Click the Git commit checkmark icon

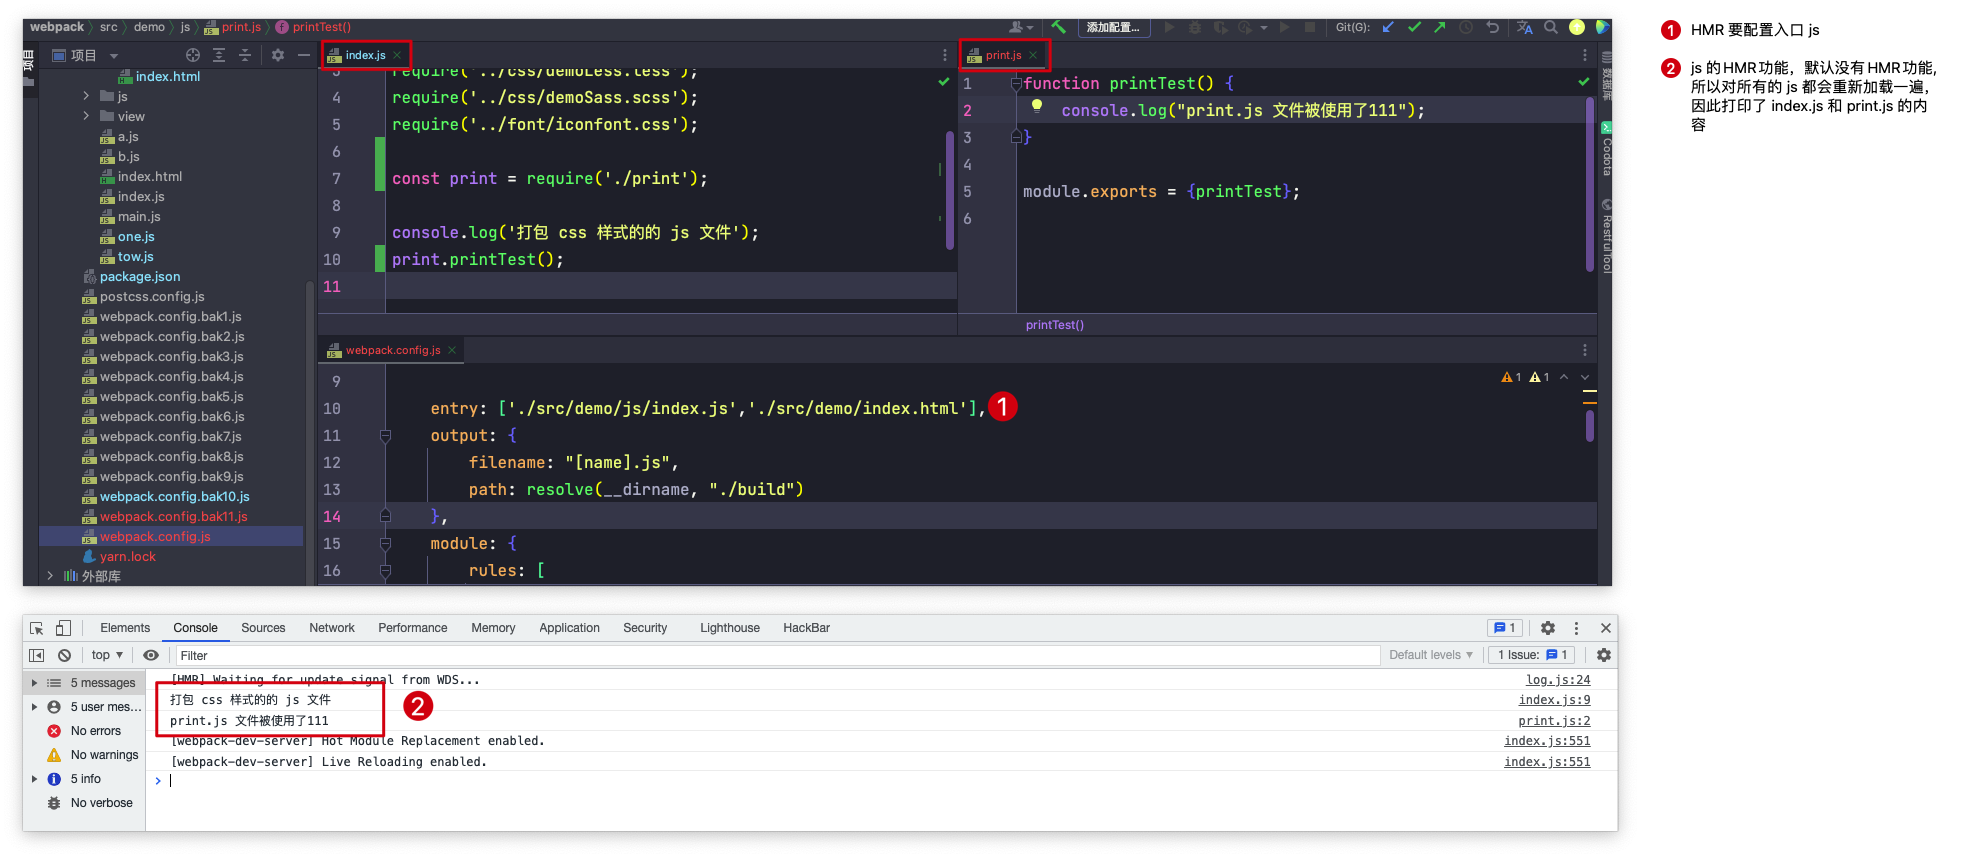(x=1414, y=27)
